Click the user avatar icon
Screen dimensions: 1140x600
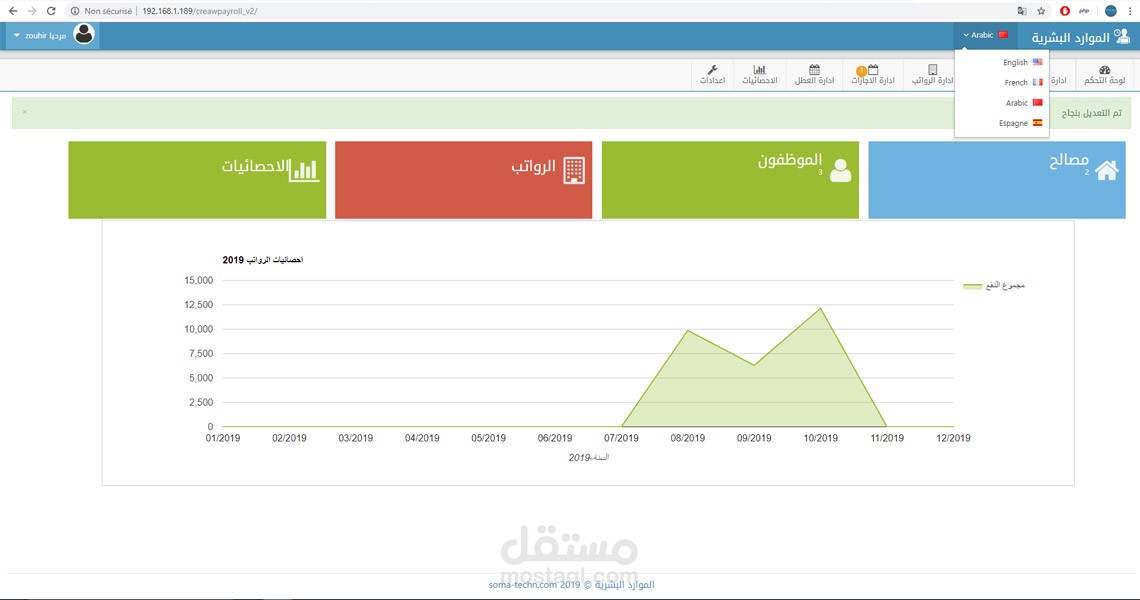(84, 34)
